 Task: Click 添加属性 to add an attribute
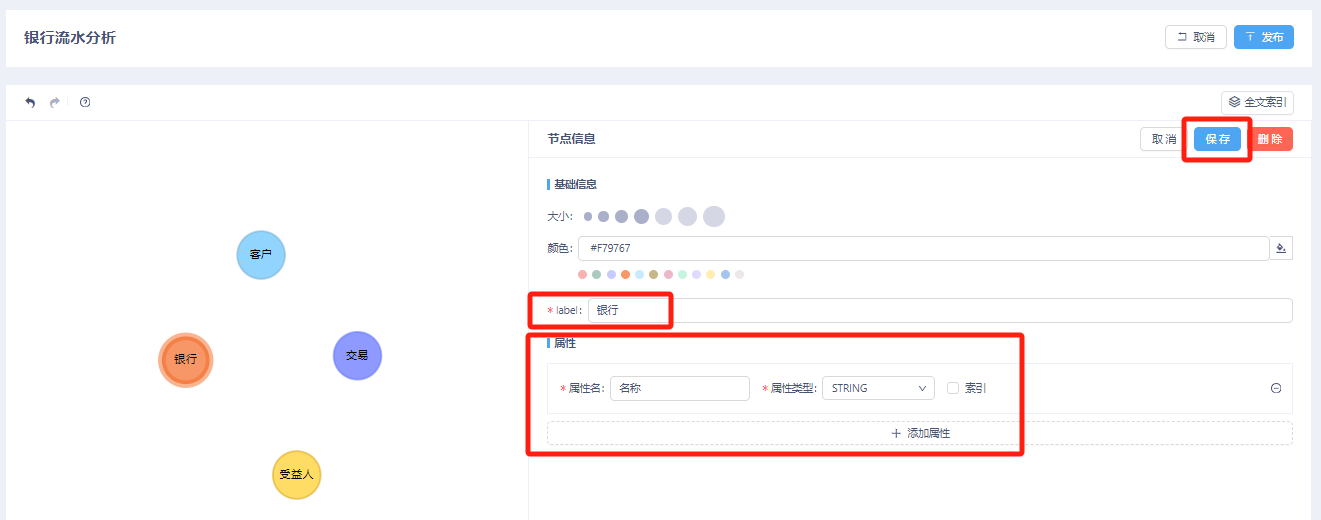coord(919,433)
